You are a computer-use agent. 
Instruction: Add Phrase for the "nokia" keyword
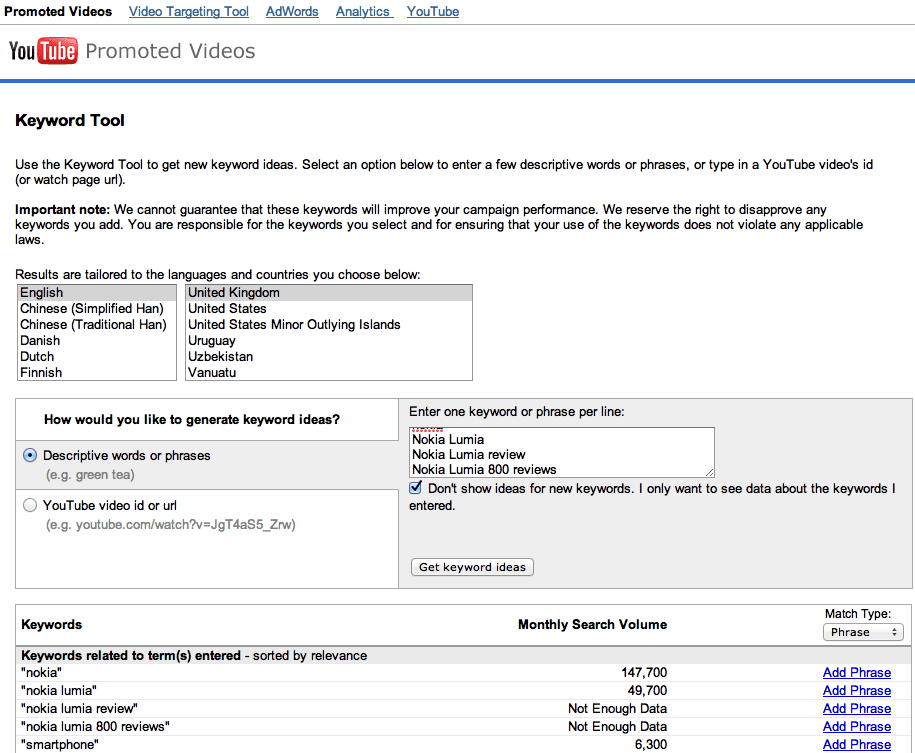click(x=856, y=673)
